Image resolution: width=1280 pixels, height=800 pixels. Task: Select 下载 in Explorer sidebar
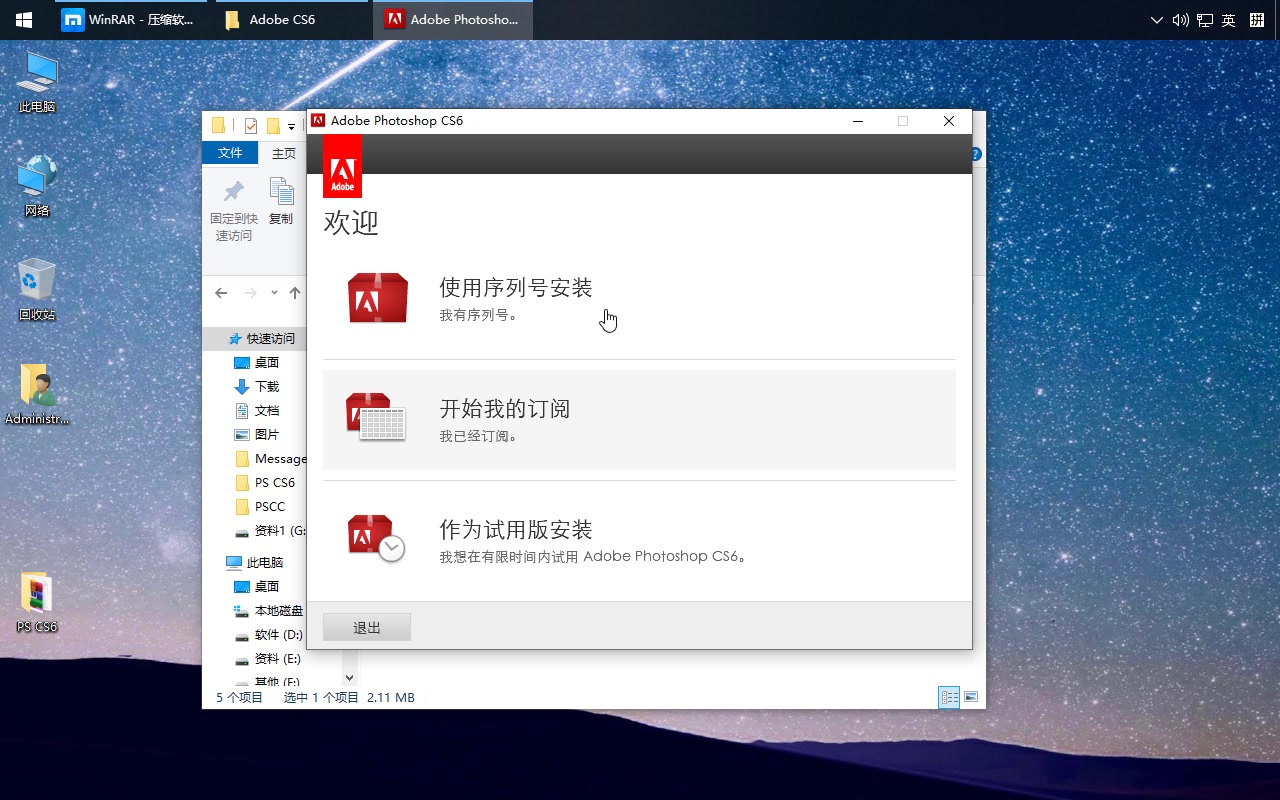point(257,387)
